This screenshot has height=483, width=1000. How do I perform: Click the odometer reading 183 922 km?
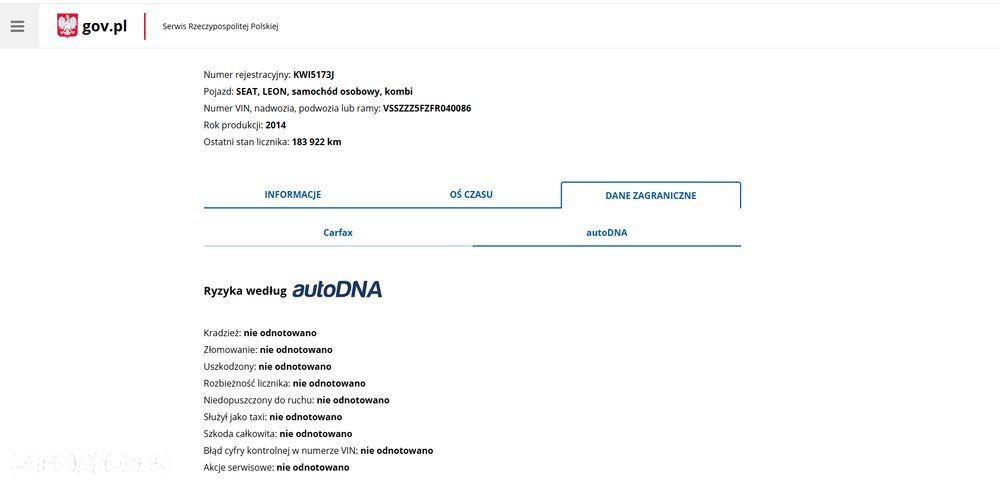pyautogui.click(x=316, y=142)
